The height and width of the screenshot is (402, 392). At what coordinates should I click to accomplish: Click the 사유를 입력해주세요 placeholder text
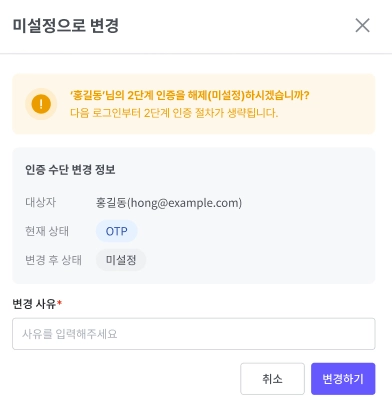point(70,334)
